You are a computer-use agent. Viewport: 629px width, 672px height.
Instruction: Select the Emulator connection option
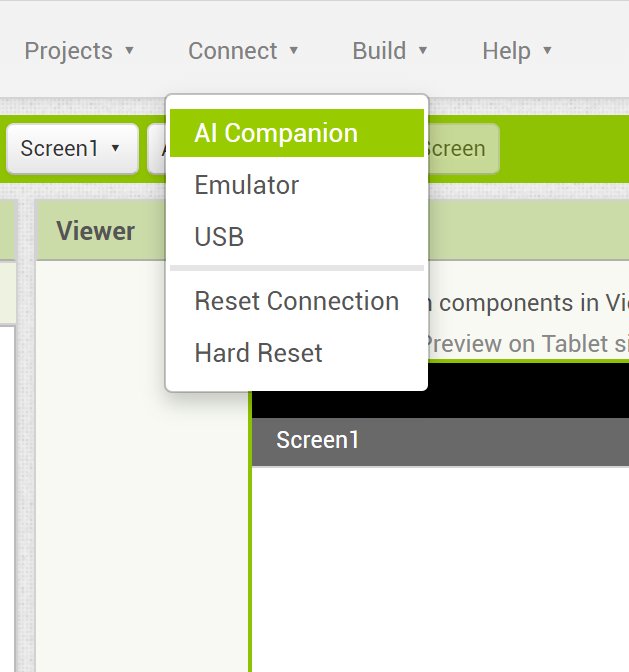tap(297, 185)
